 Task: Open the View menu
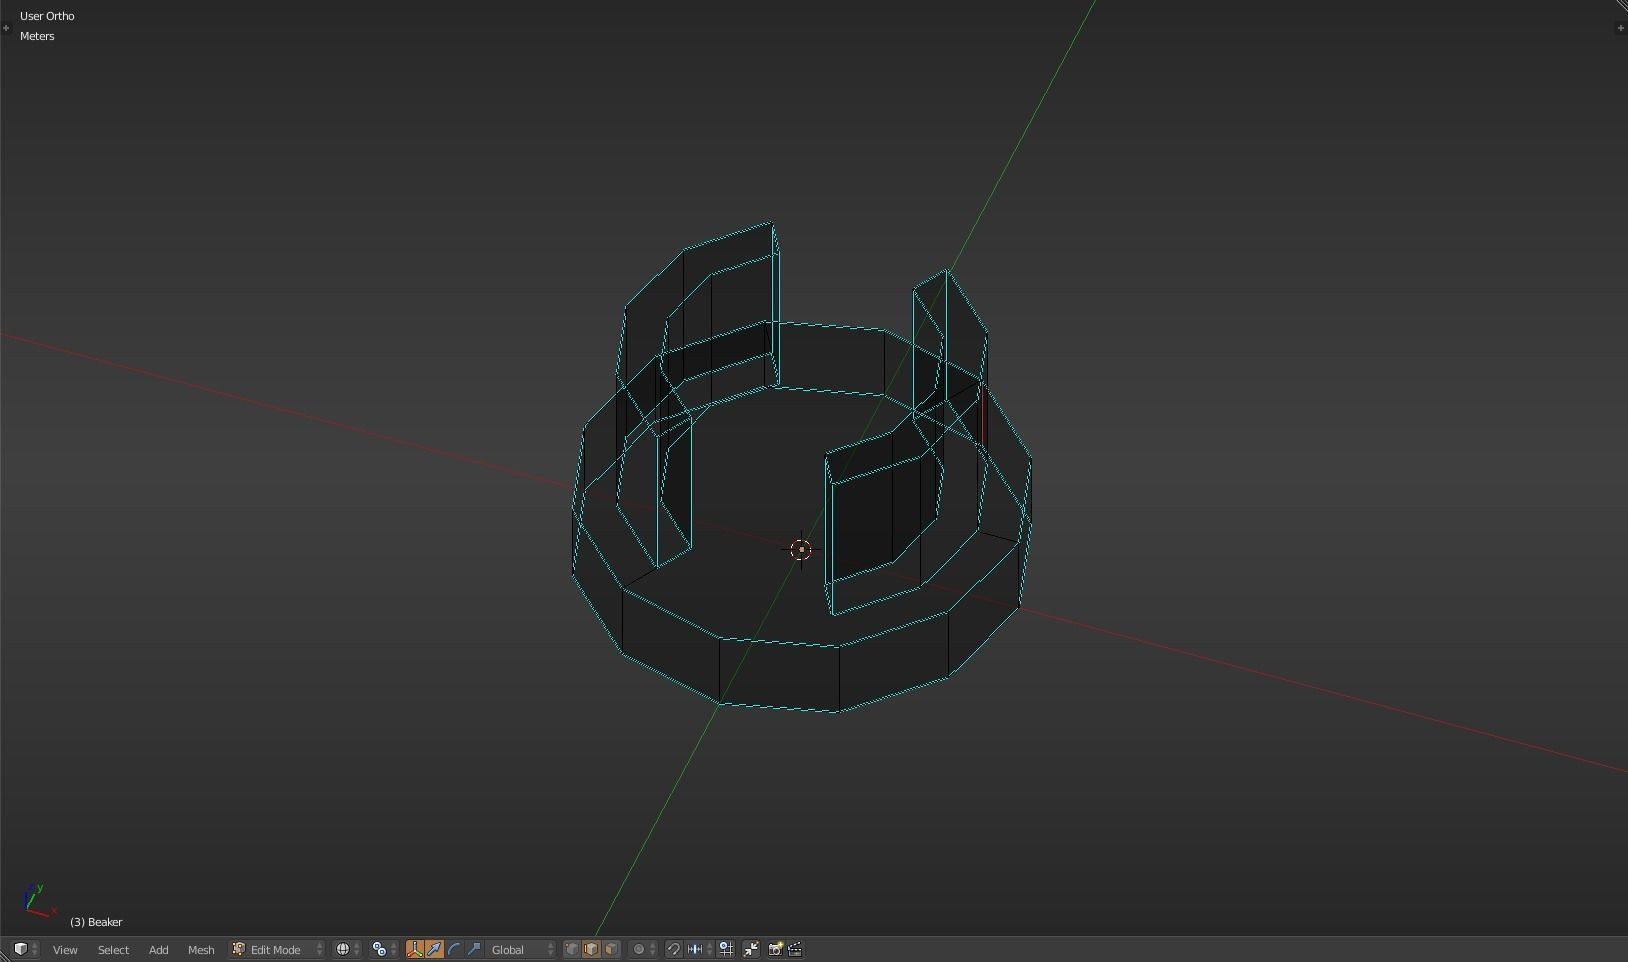pyautogui.click(x=65, y=949)
